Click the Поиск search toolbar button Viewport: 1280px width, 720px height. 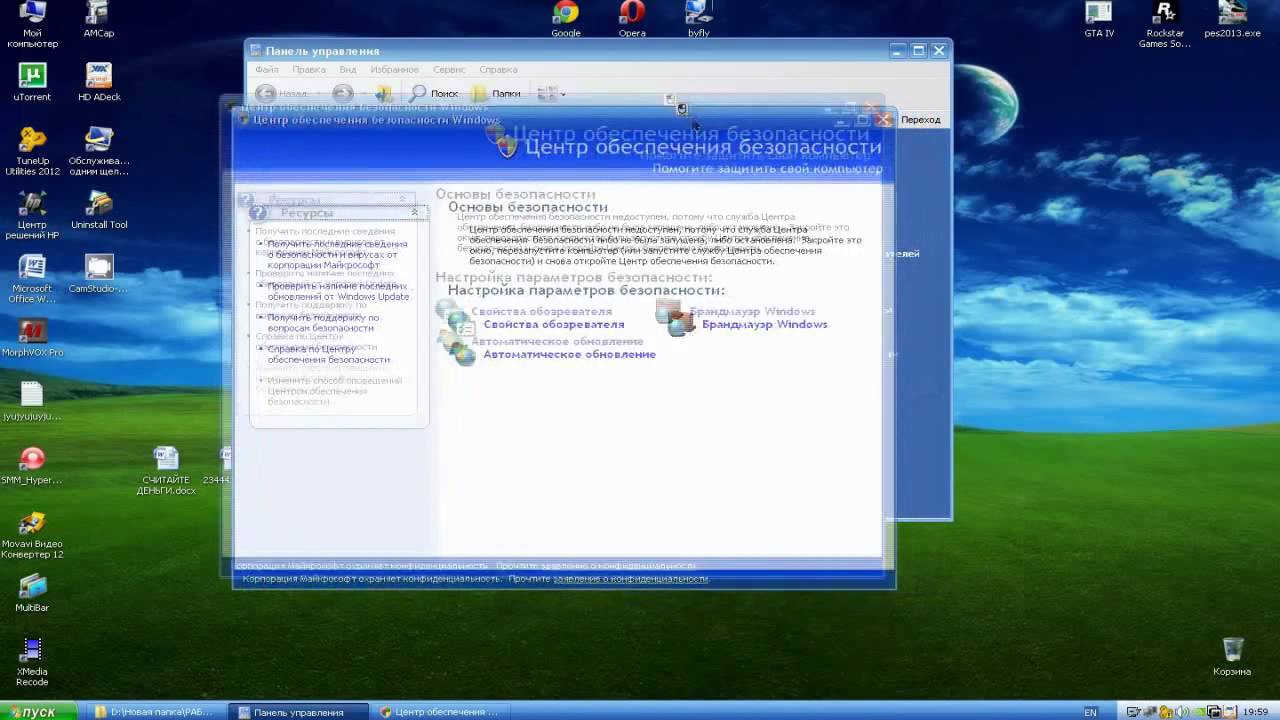click(x=434, y=93)
